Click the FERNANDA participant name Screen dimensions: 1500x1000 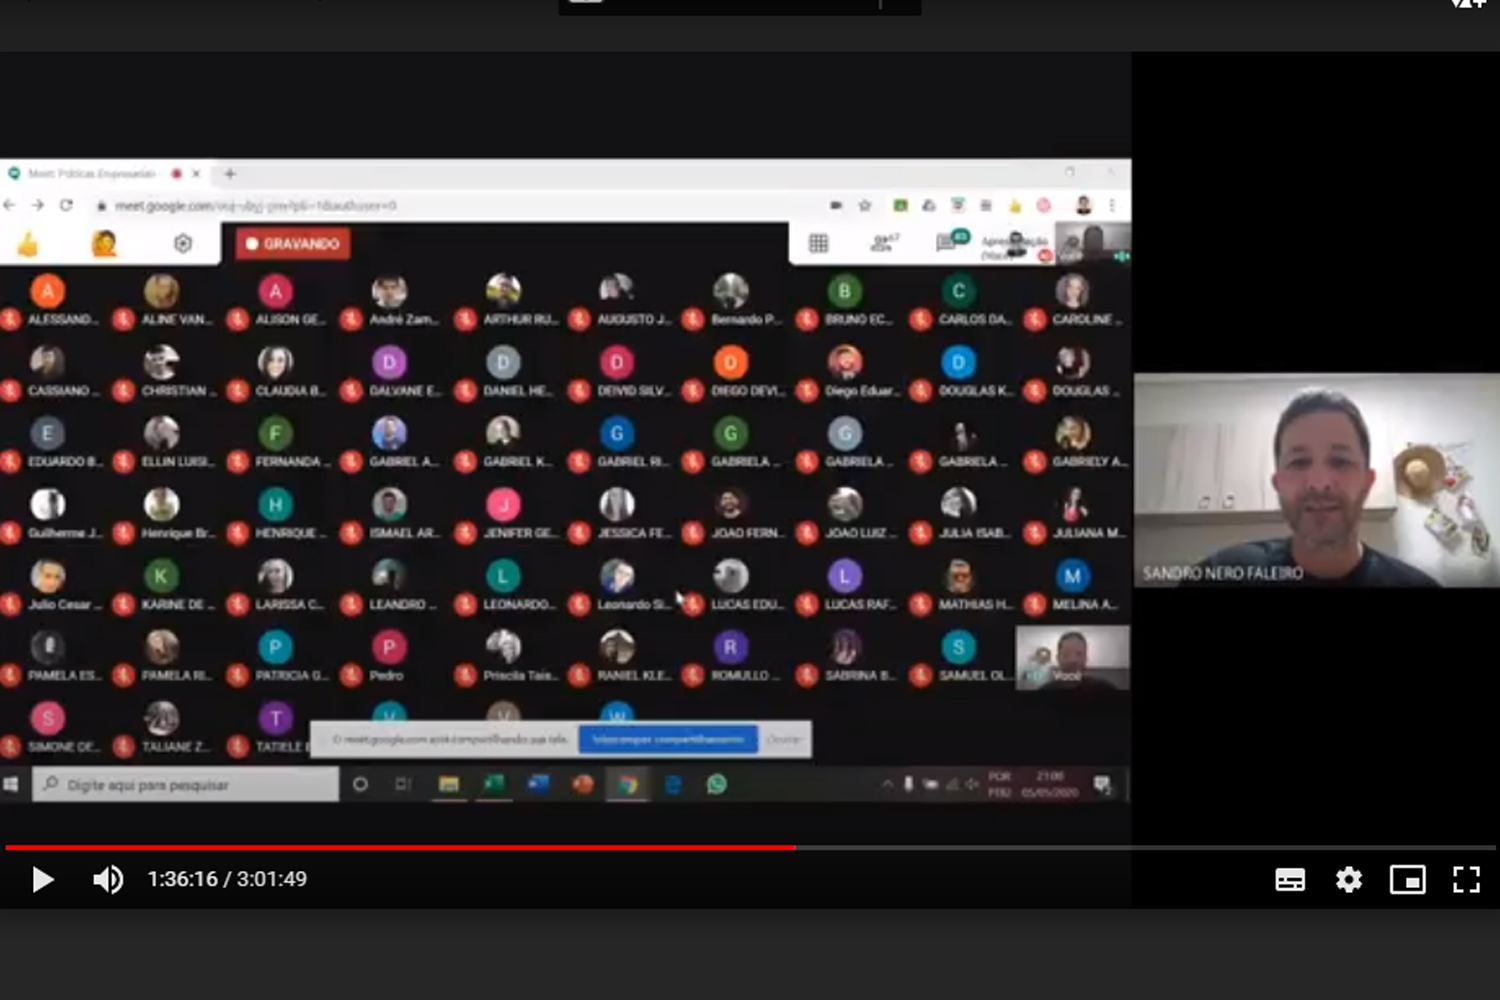pyautogui.click(x=293, y=462)
